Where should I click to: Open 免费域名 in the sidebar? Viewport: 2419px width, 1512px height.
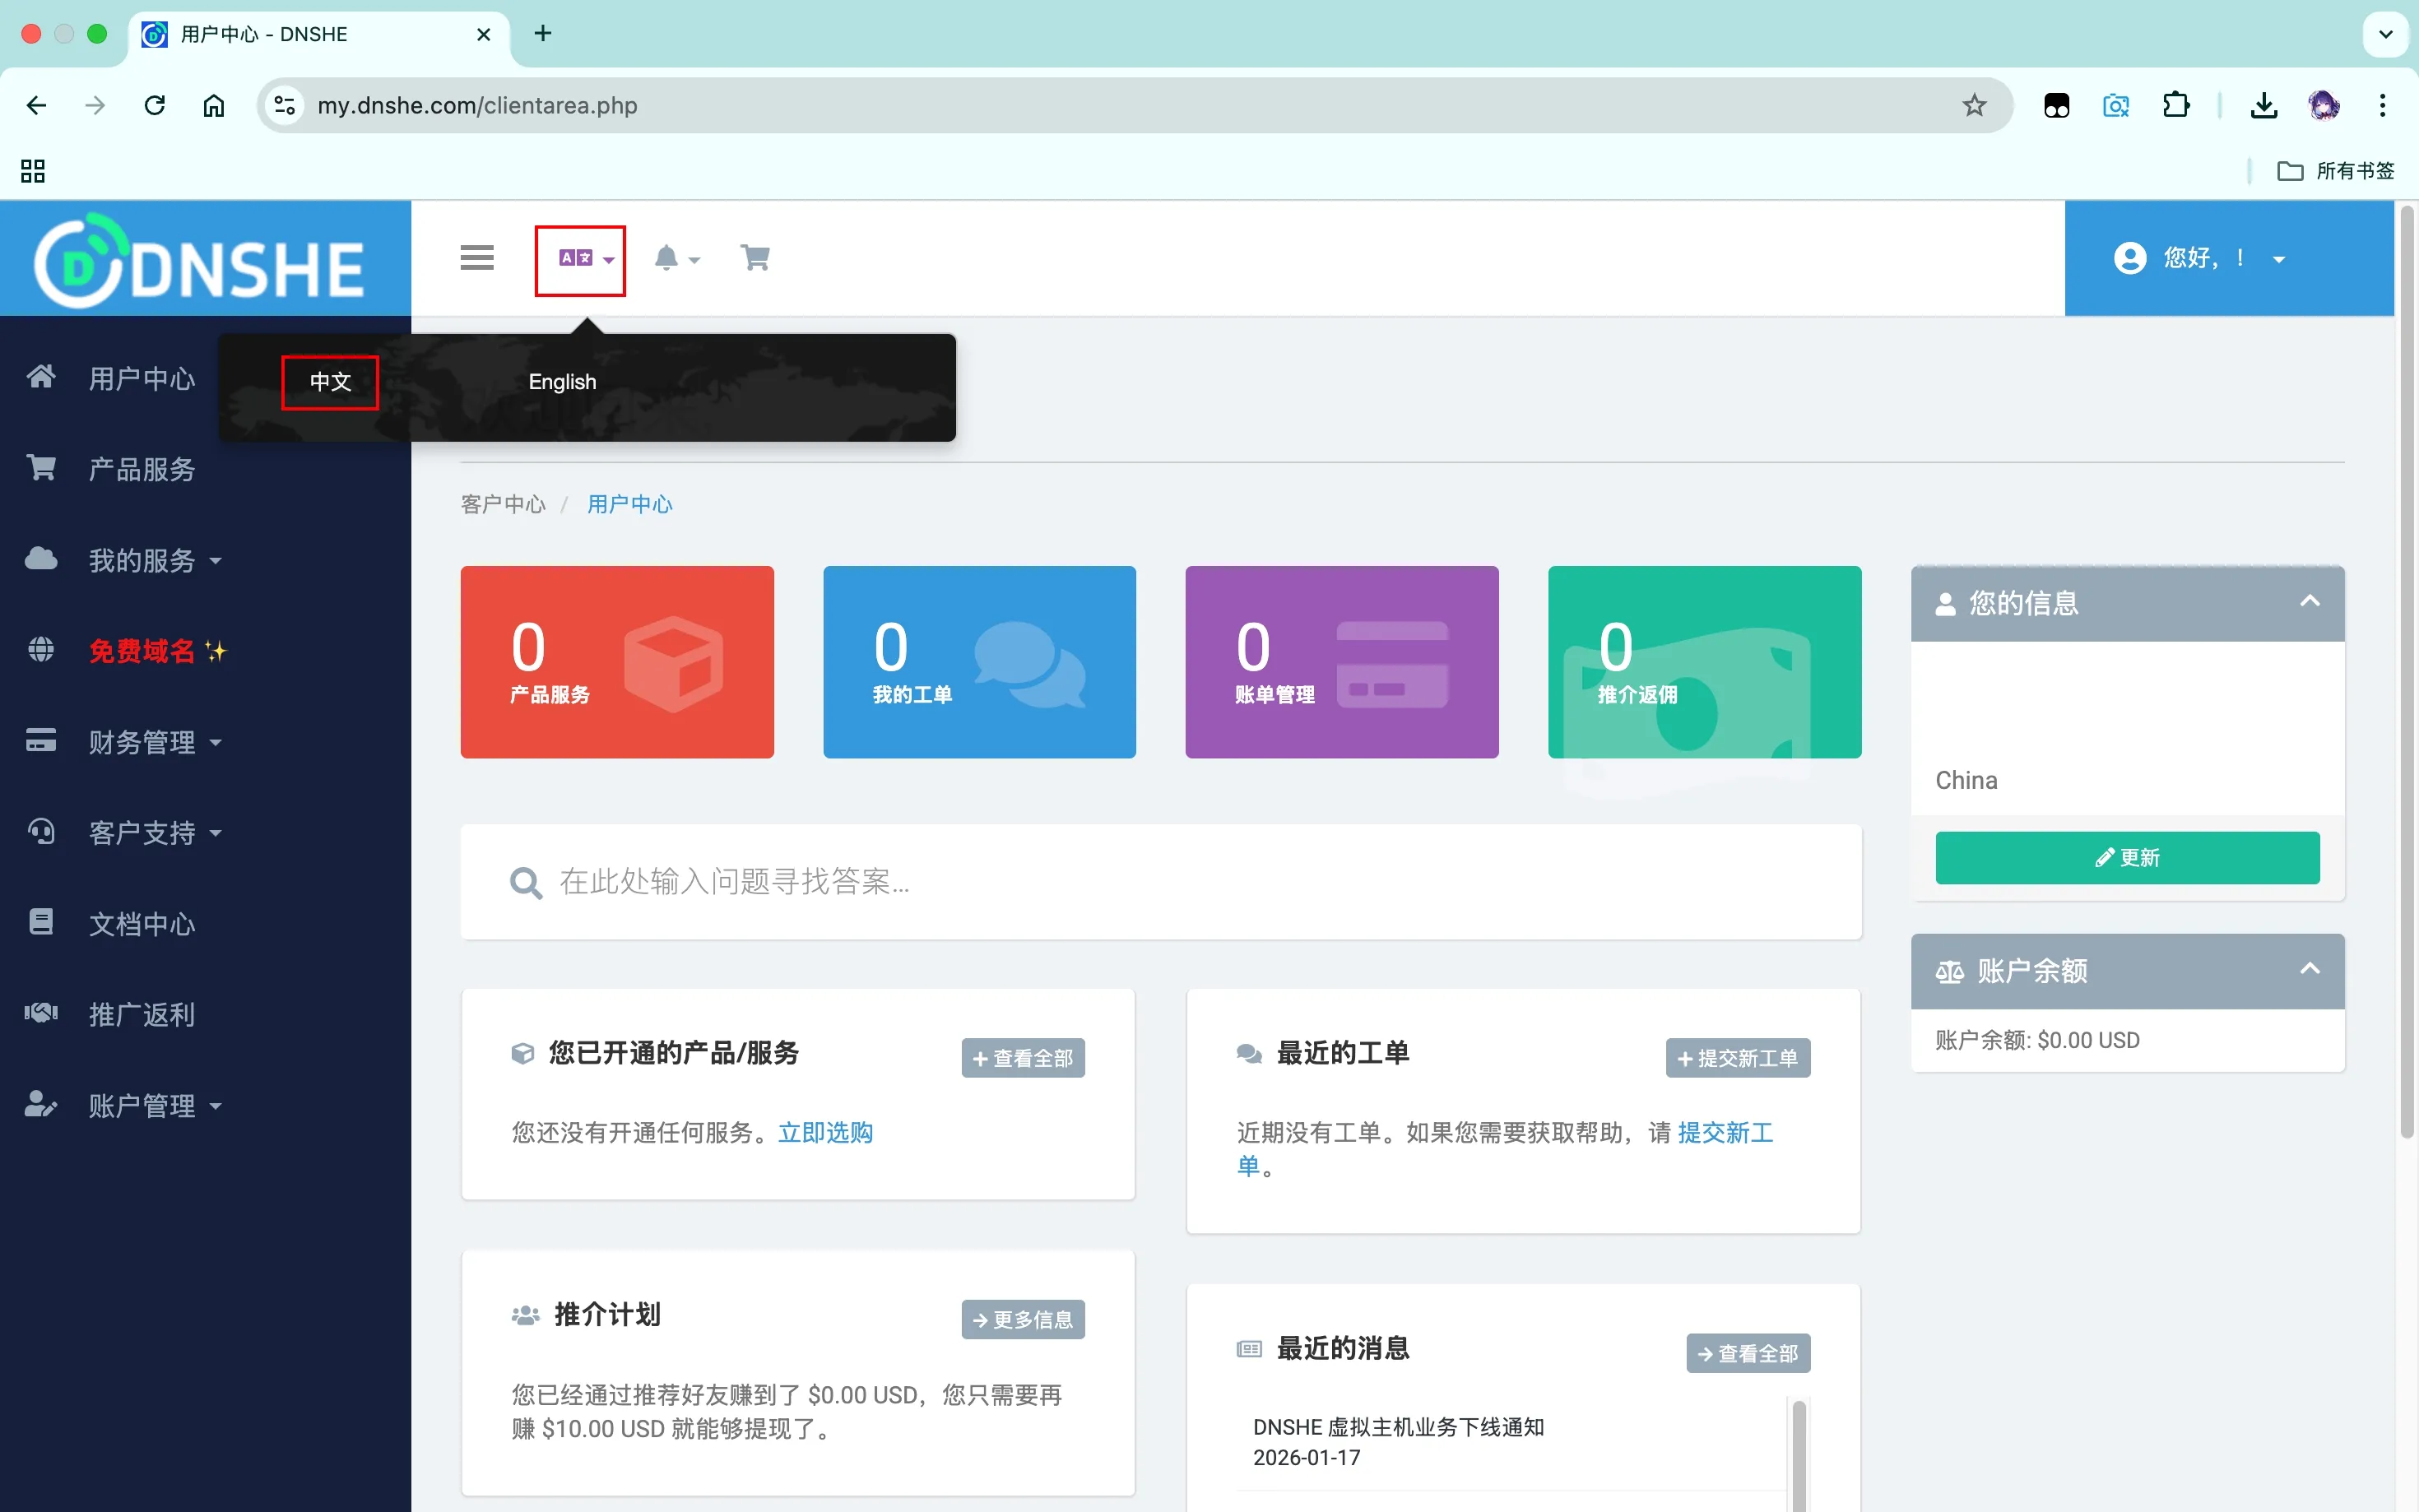[142, 651]
